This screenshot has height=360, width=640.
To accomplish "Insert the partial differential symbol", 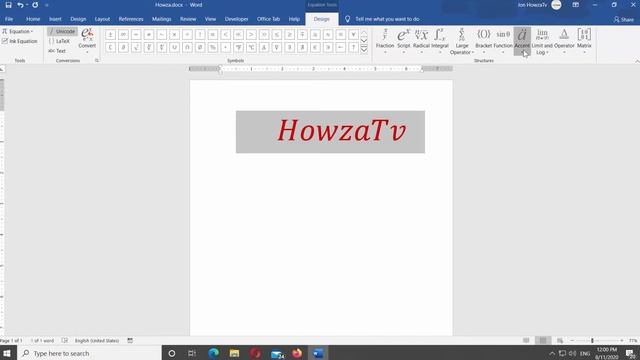I will click(x=123, y=47).
